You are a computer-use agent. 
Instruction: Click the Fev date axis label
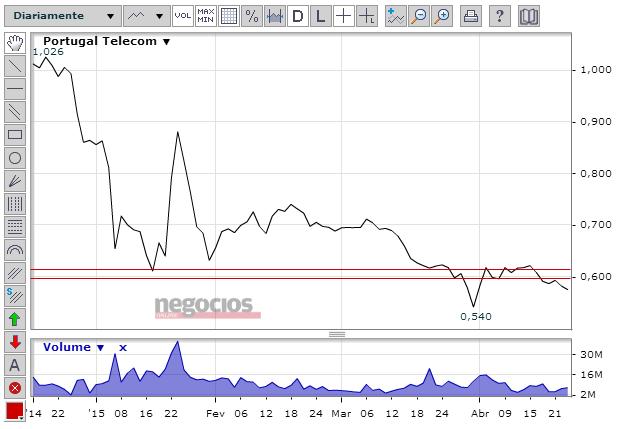[x=216, y=413]
